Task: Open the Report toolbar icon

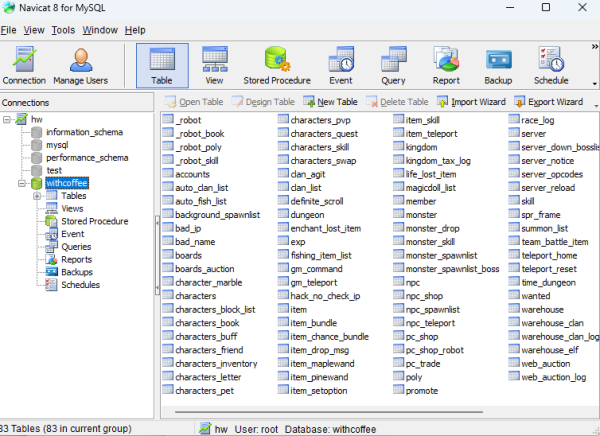Action: point(446,65)
